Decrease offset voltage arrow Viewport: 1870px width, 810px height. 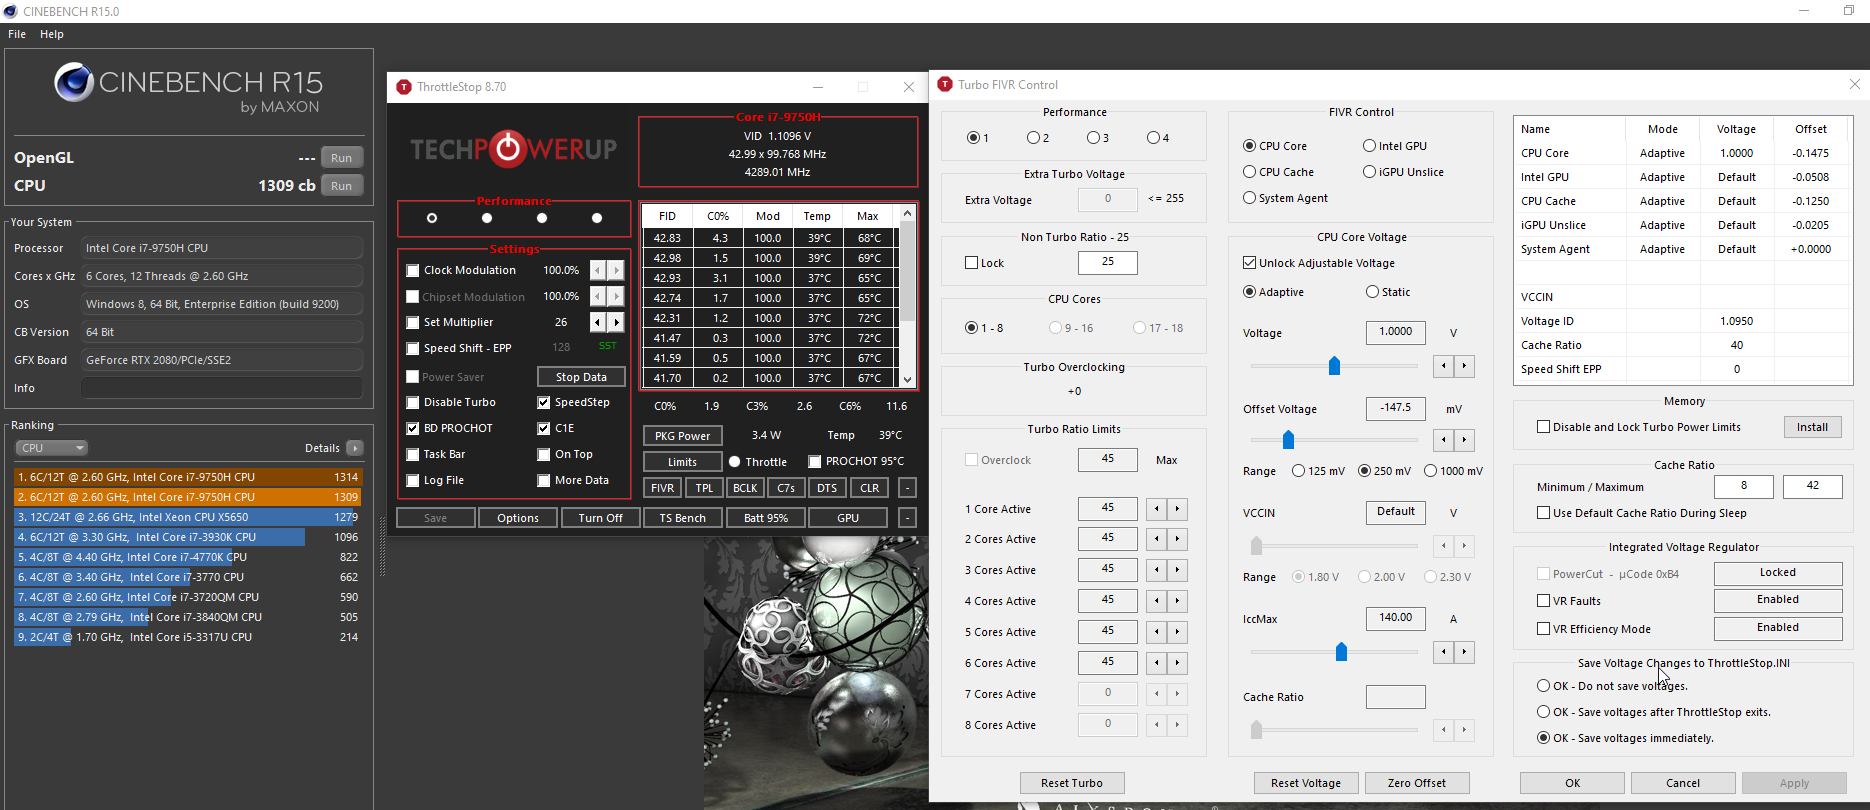(1444, 440)
